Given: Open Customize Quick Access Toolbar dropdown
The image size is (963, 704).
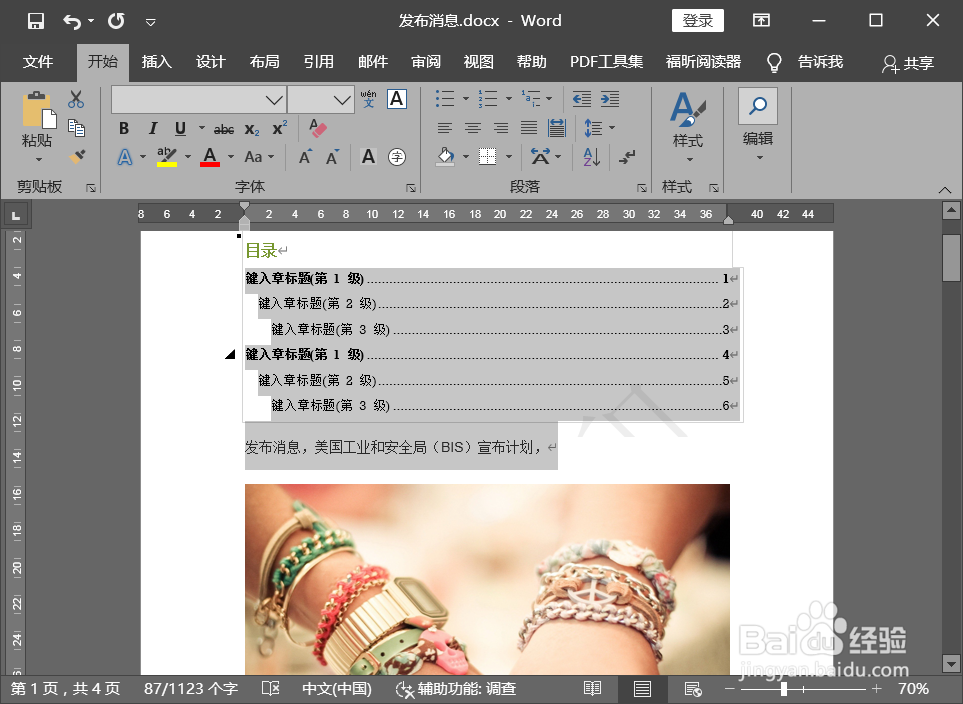Looking at the screenshot, I should click(x=150, y=23).
